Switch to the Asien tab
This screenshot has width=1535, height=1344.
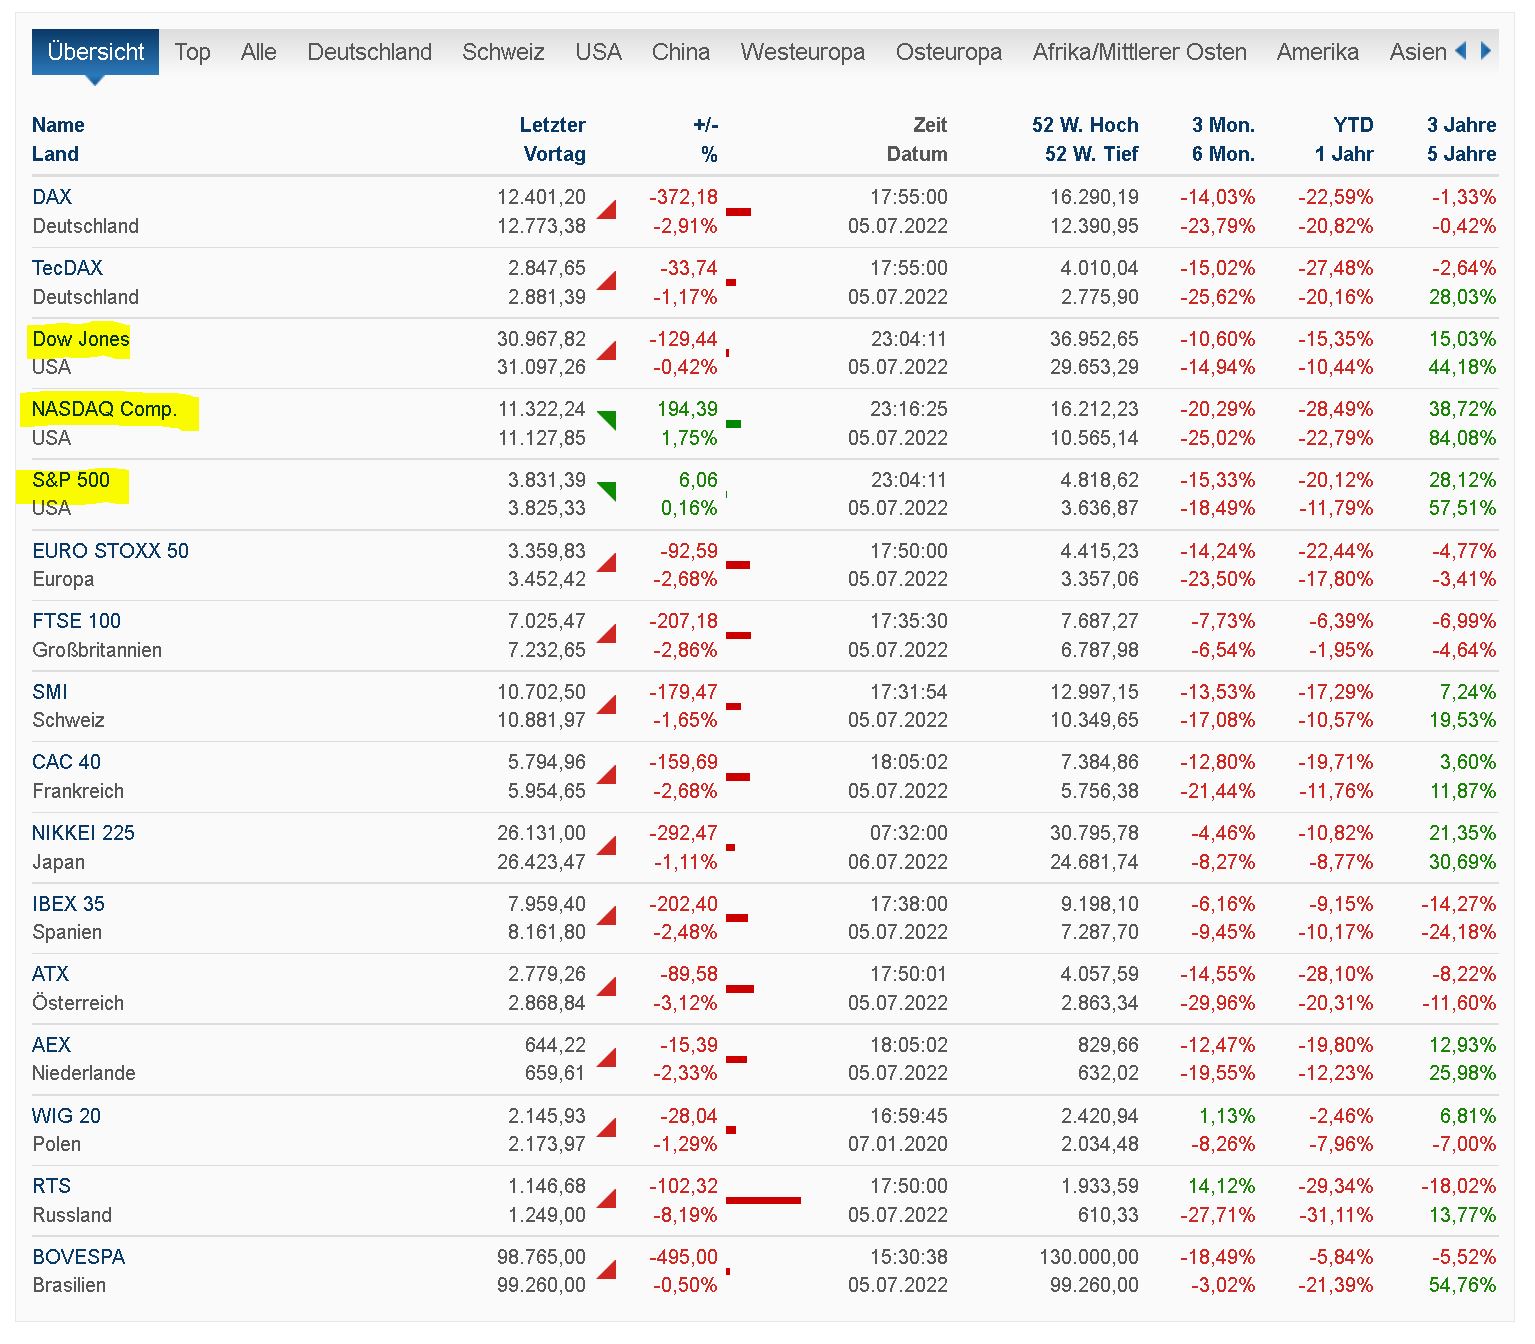click(x=1418, y=52)
